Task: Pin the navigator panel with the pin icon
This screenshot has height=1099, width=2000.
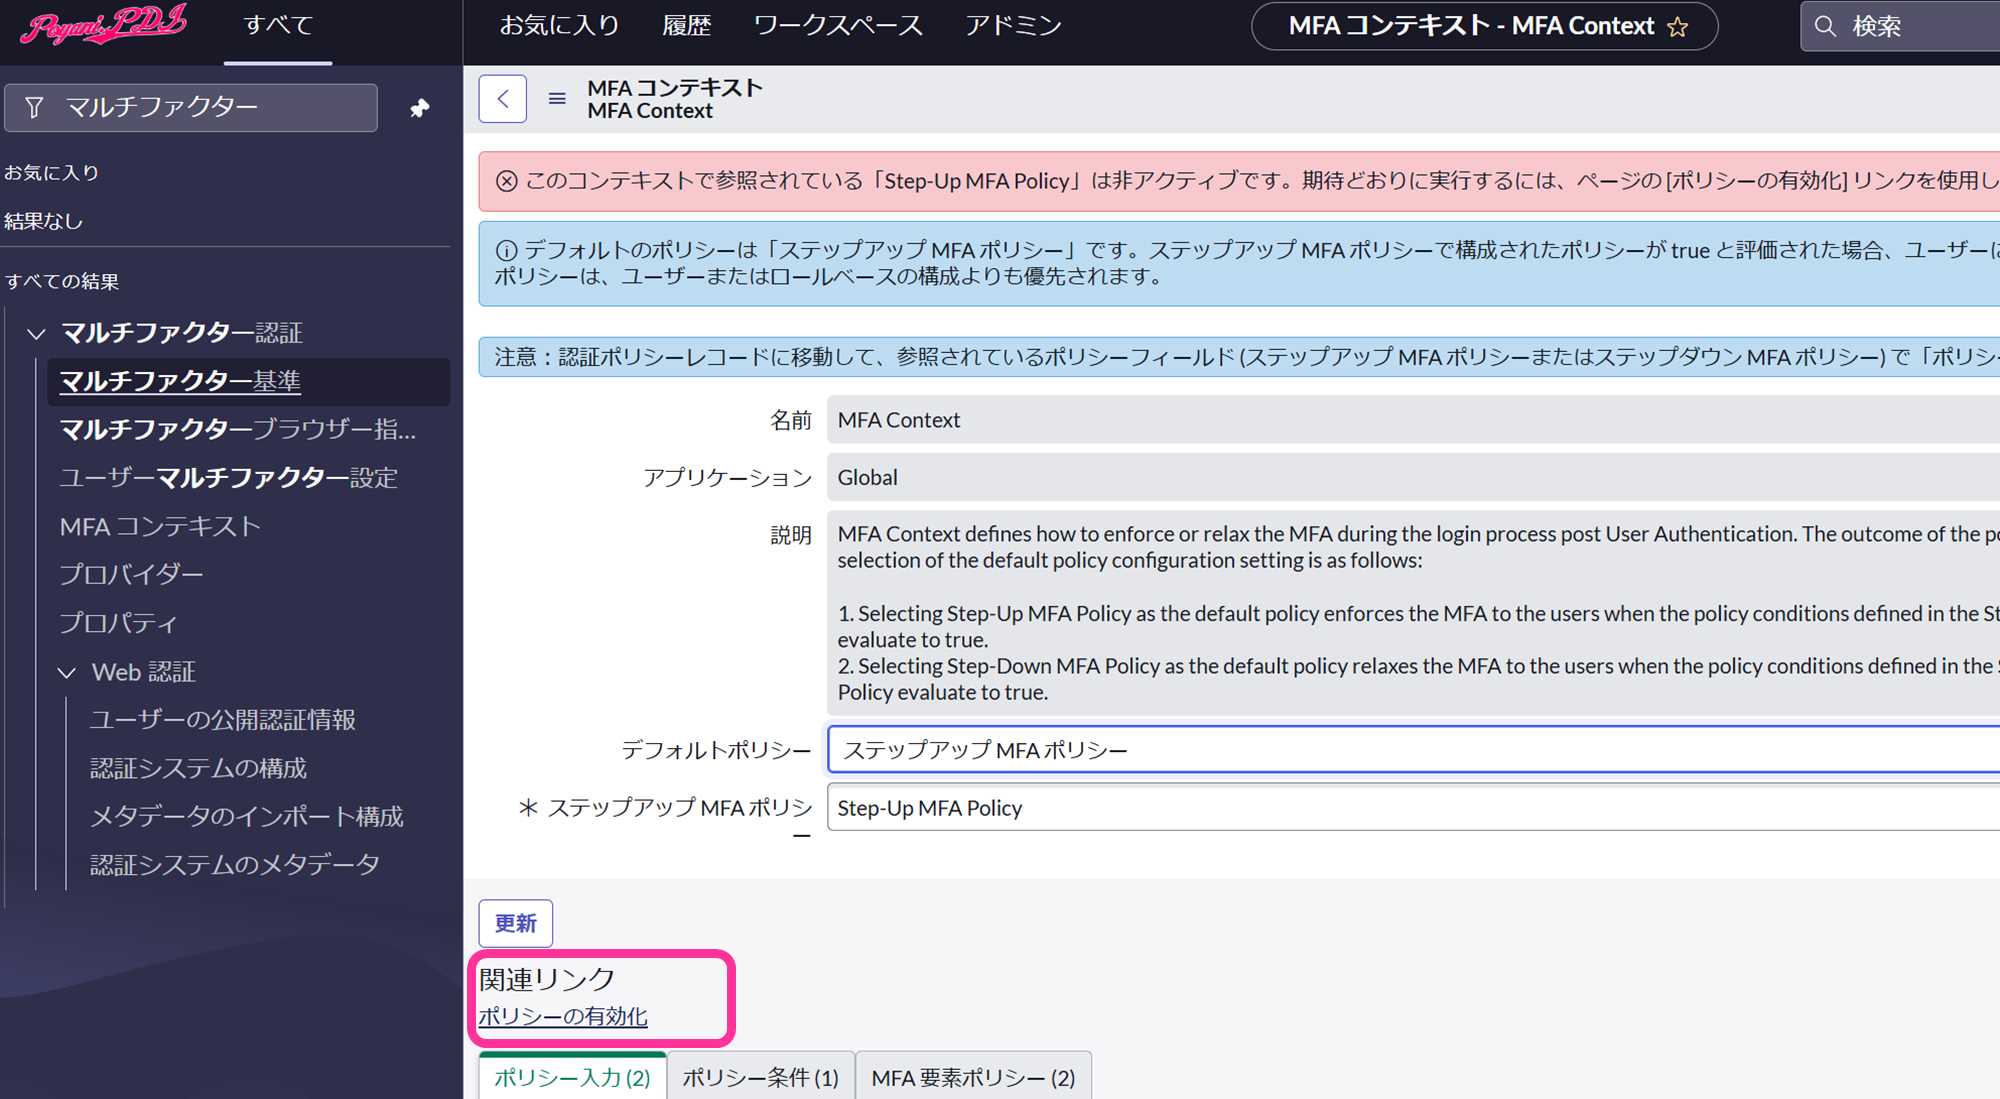Action: (420, 108)
